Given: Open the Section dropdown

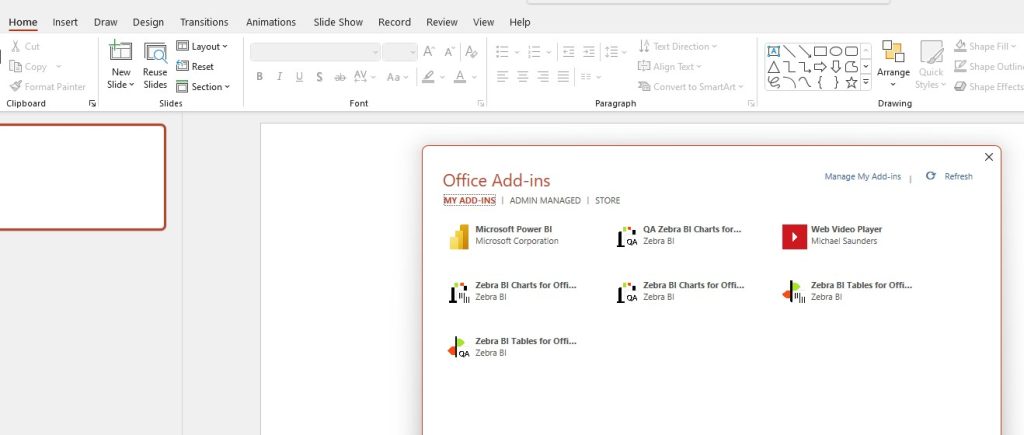Looking at the screenshot, I should 203,86.
